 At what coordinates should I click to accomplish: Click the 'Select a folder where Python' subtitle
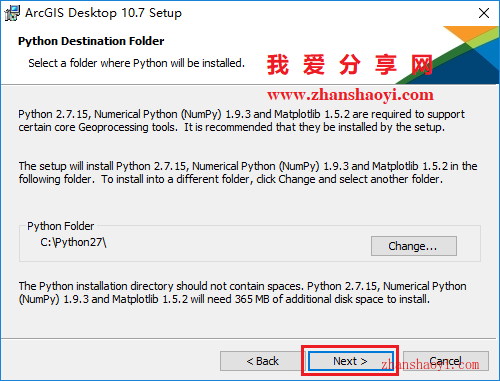pyautogui.click(x=136, y=63)
